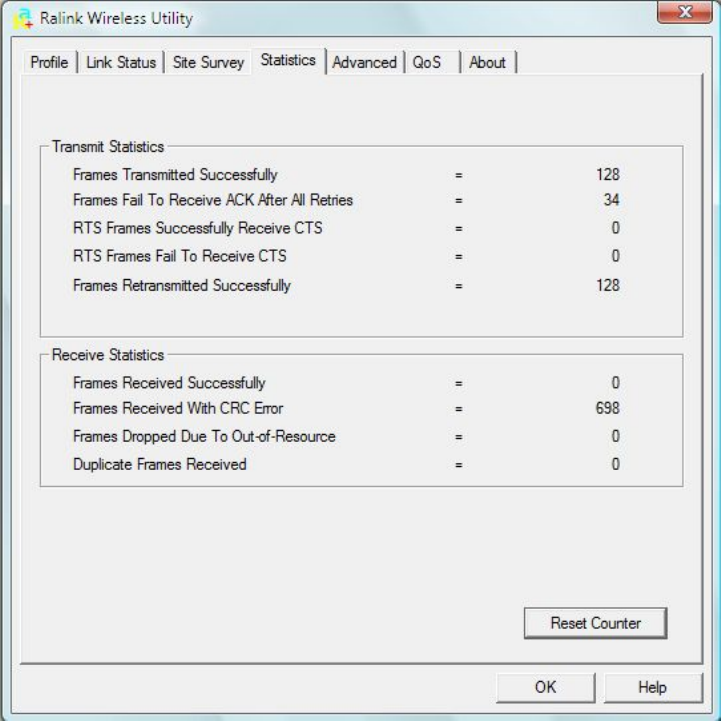721x721 pixels.
Task: Show the About tab
Action: click(487, 62)
